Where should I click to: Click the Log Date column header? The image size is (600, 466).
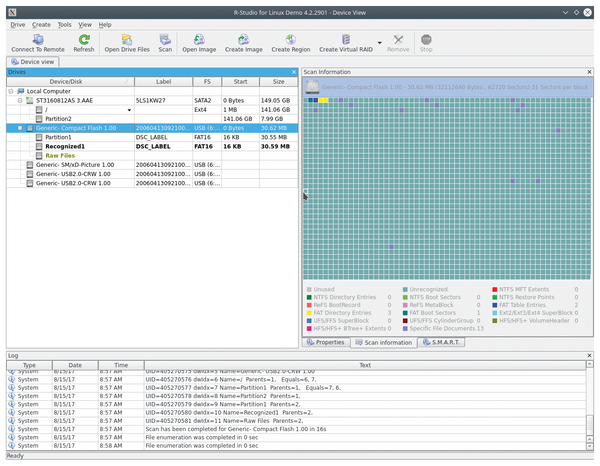[75, 365]
